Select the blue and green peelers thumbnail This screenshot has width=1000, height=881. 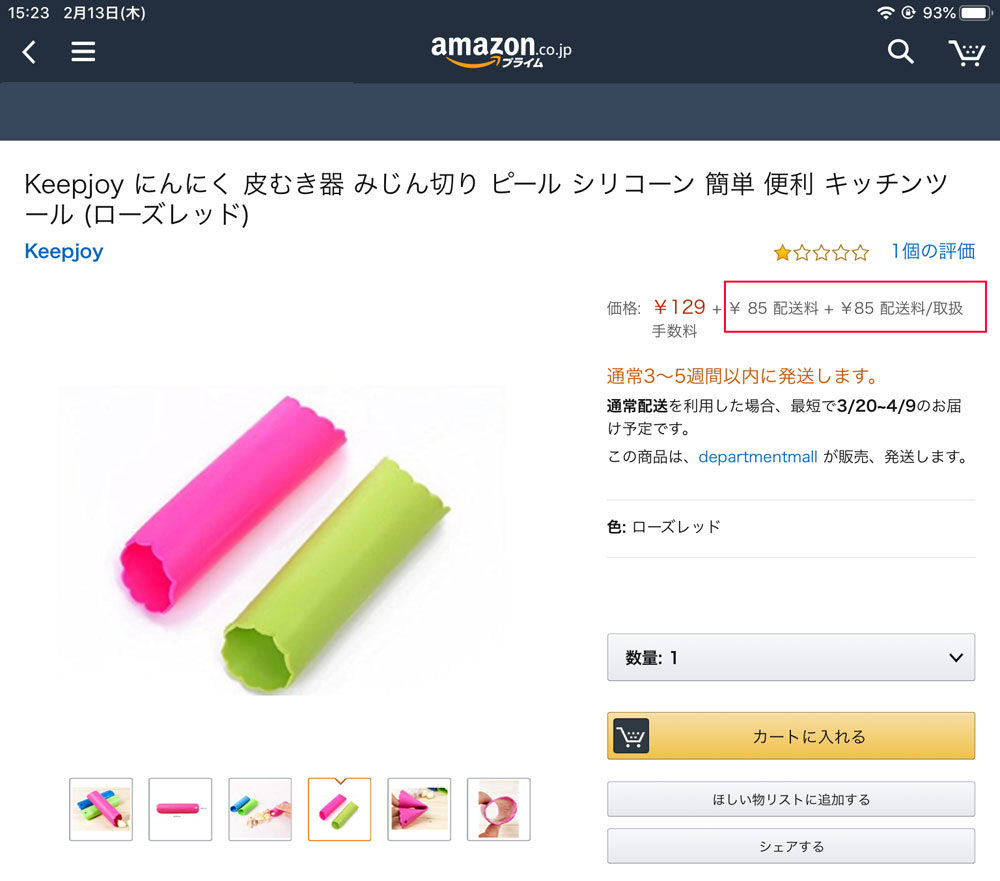pos(260,809)
